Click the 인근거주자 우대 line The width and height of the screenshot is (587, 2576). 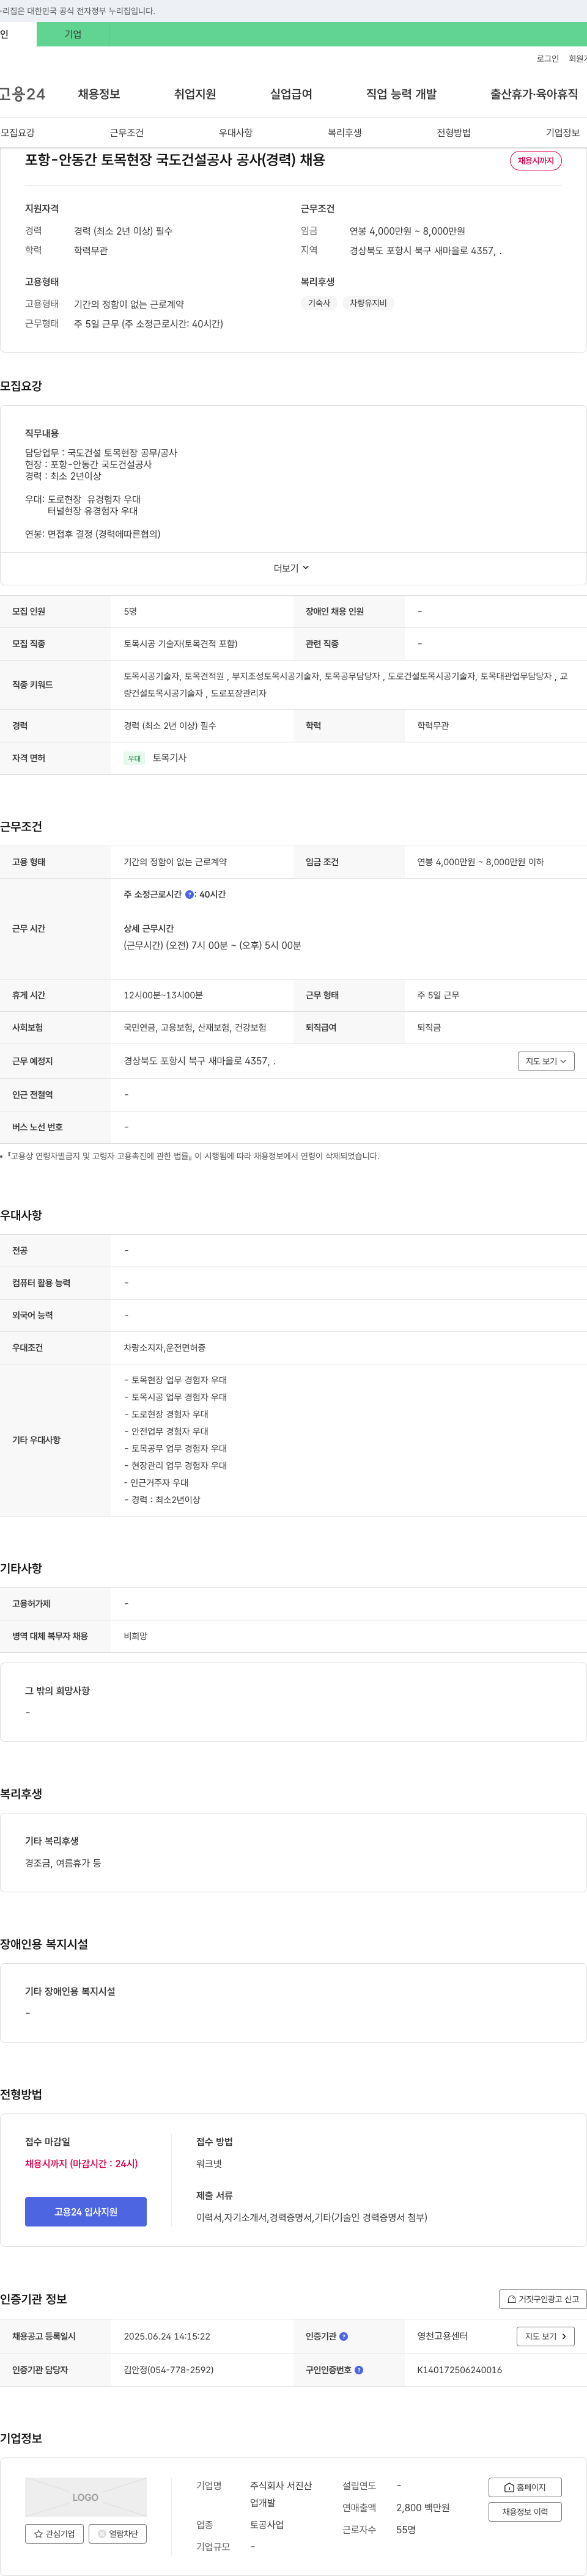pos(156,1483)
